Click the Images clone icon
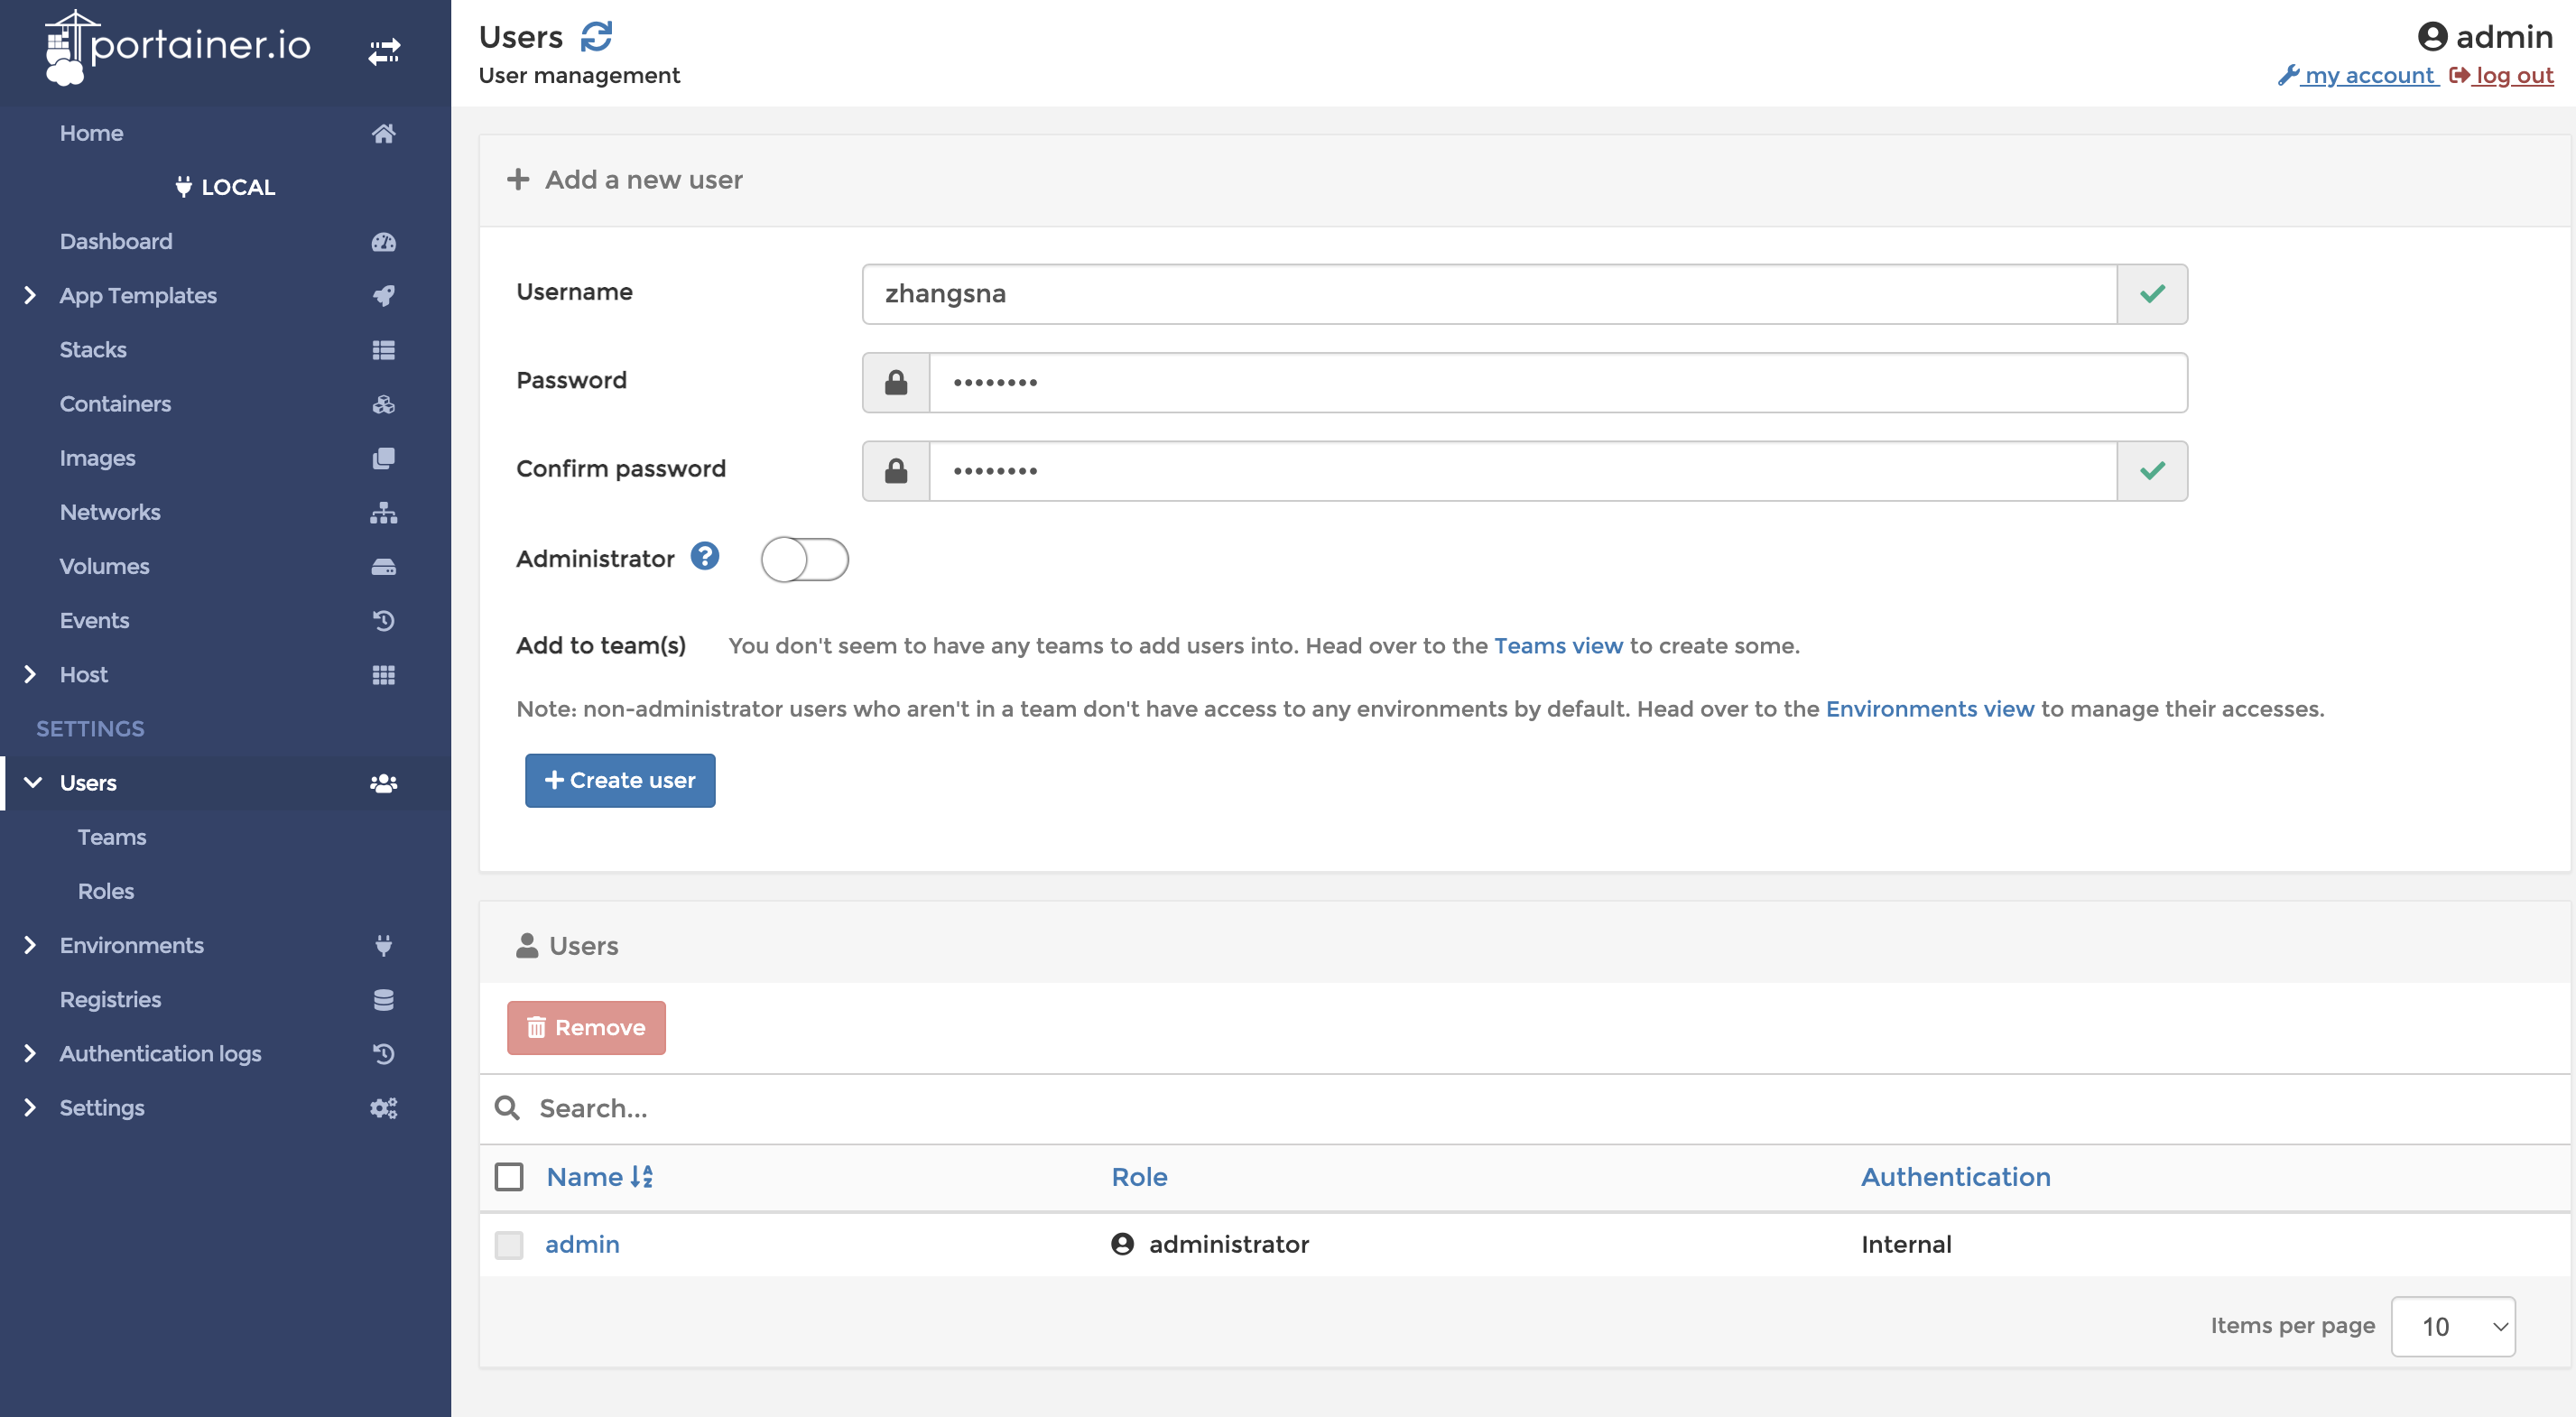Viewport: 2576px width, 1417px height. [x=383, y=458]
